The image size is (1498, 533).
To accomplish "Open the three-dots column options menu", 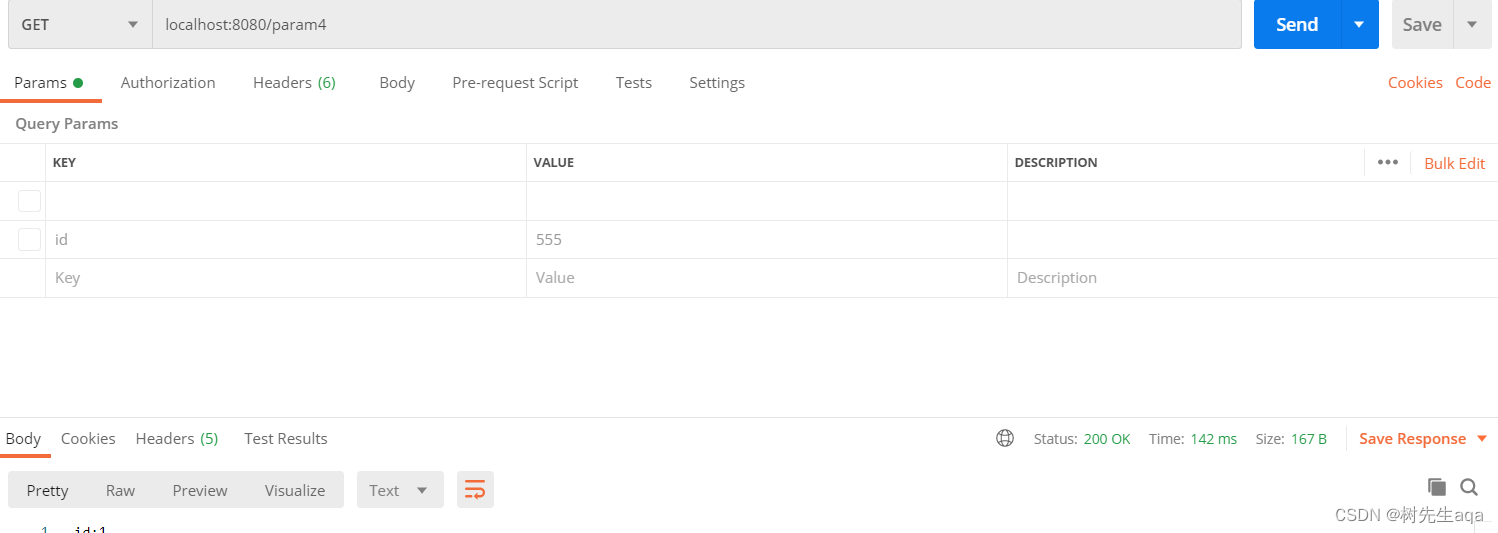I will coord(1388,162).
